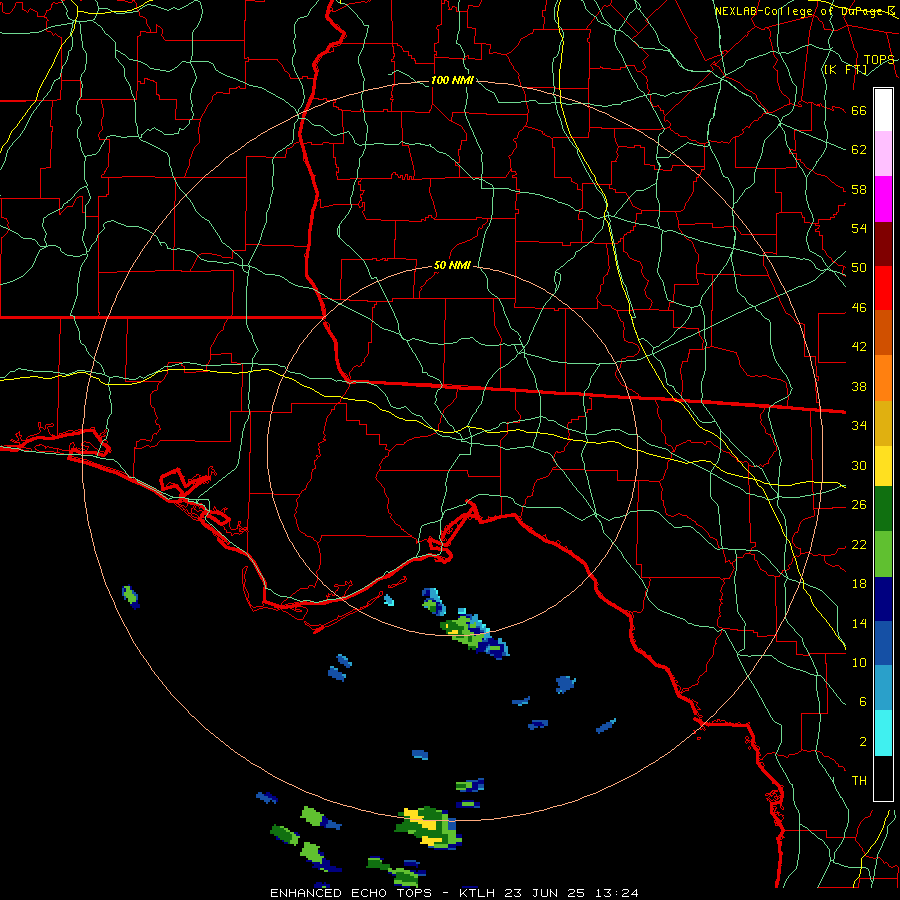Click the 46 legend scale value
900x900 pixels.
(x=859, y=307)
